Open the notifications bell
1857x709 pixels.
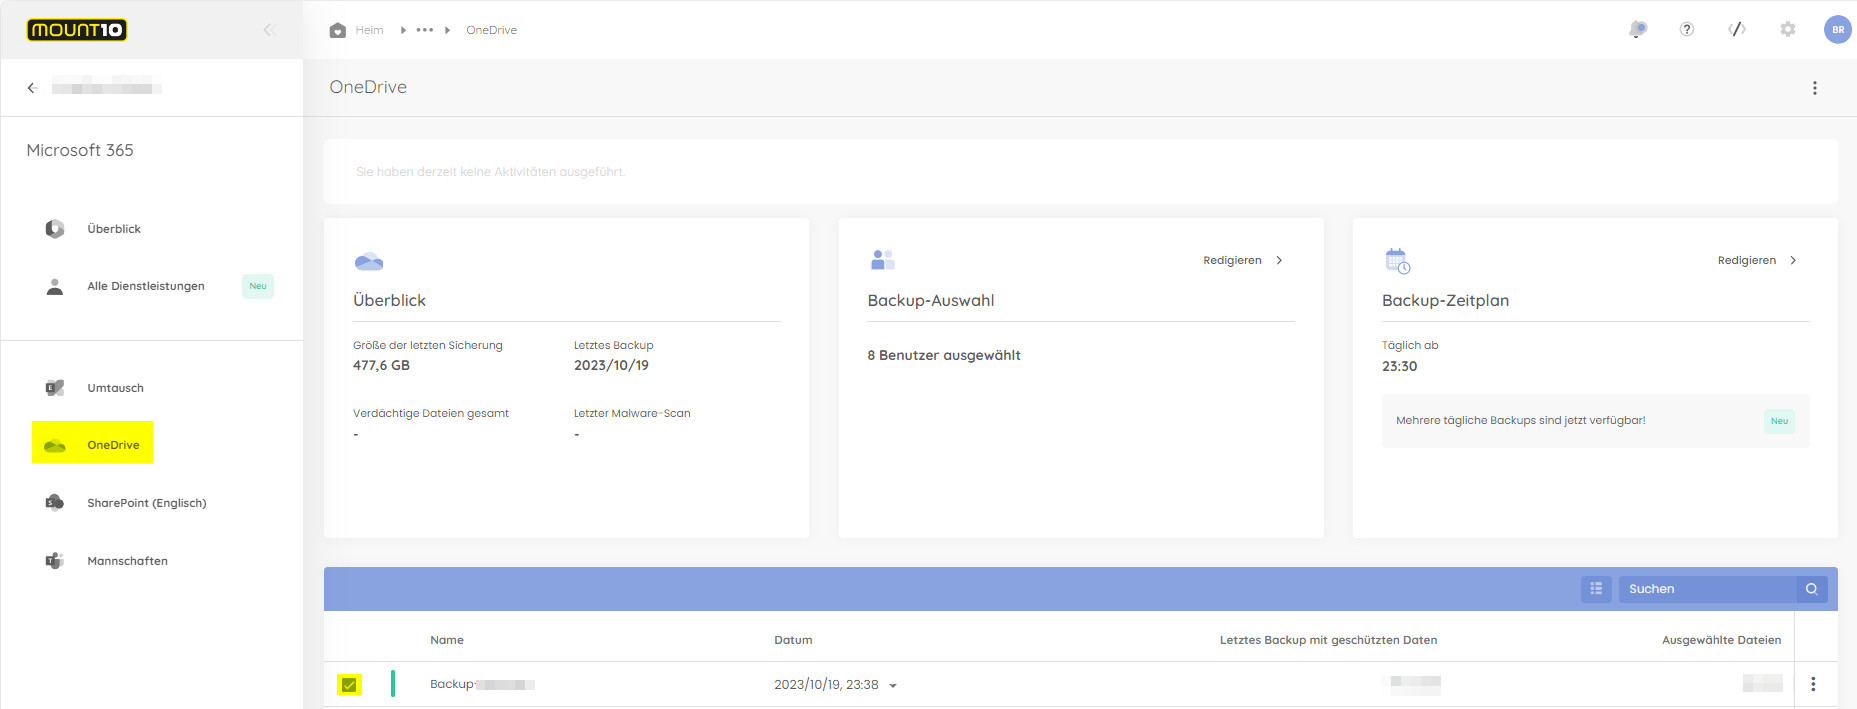click(1637, 30)
